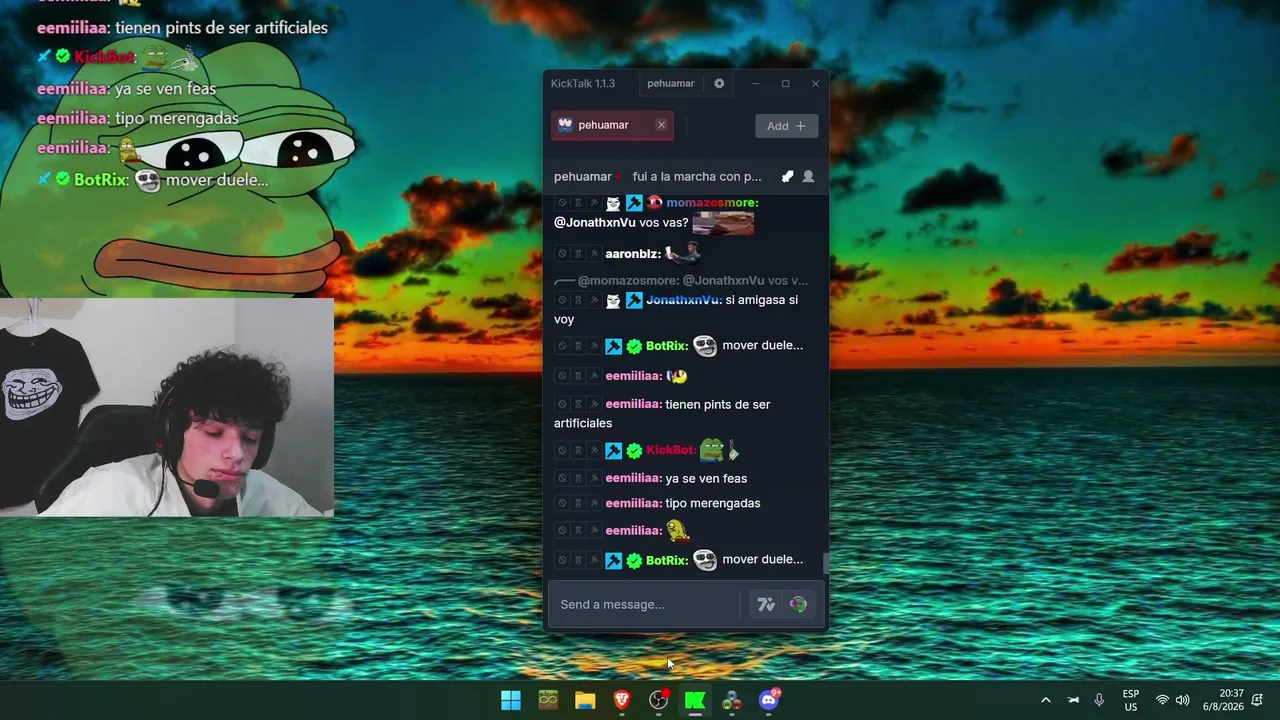1280x720 pixels.
Task: Timeout hourglass on KickBot's message
Action: (x=578, y=450)
